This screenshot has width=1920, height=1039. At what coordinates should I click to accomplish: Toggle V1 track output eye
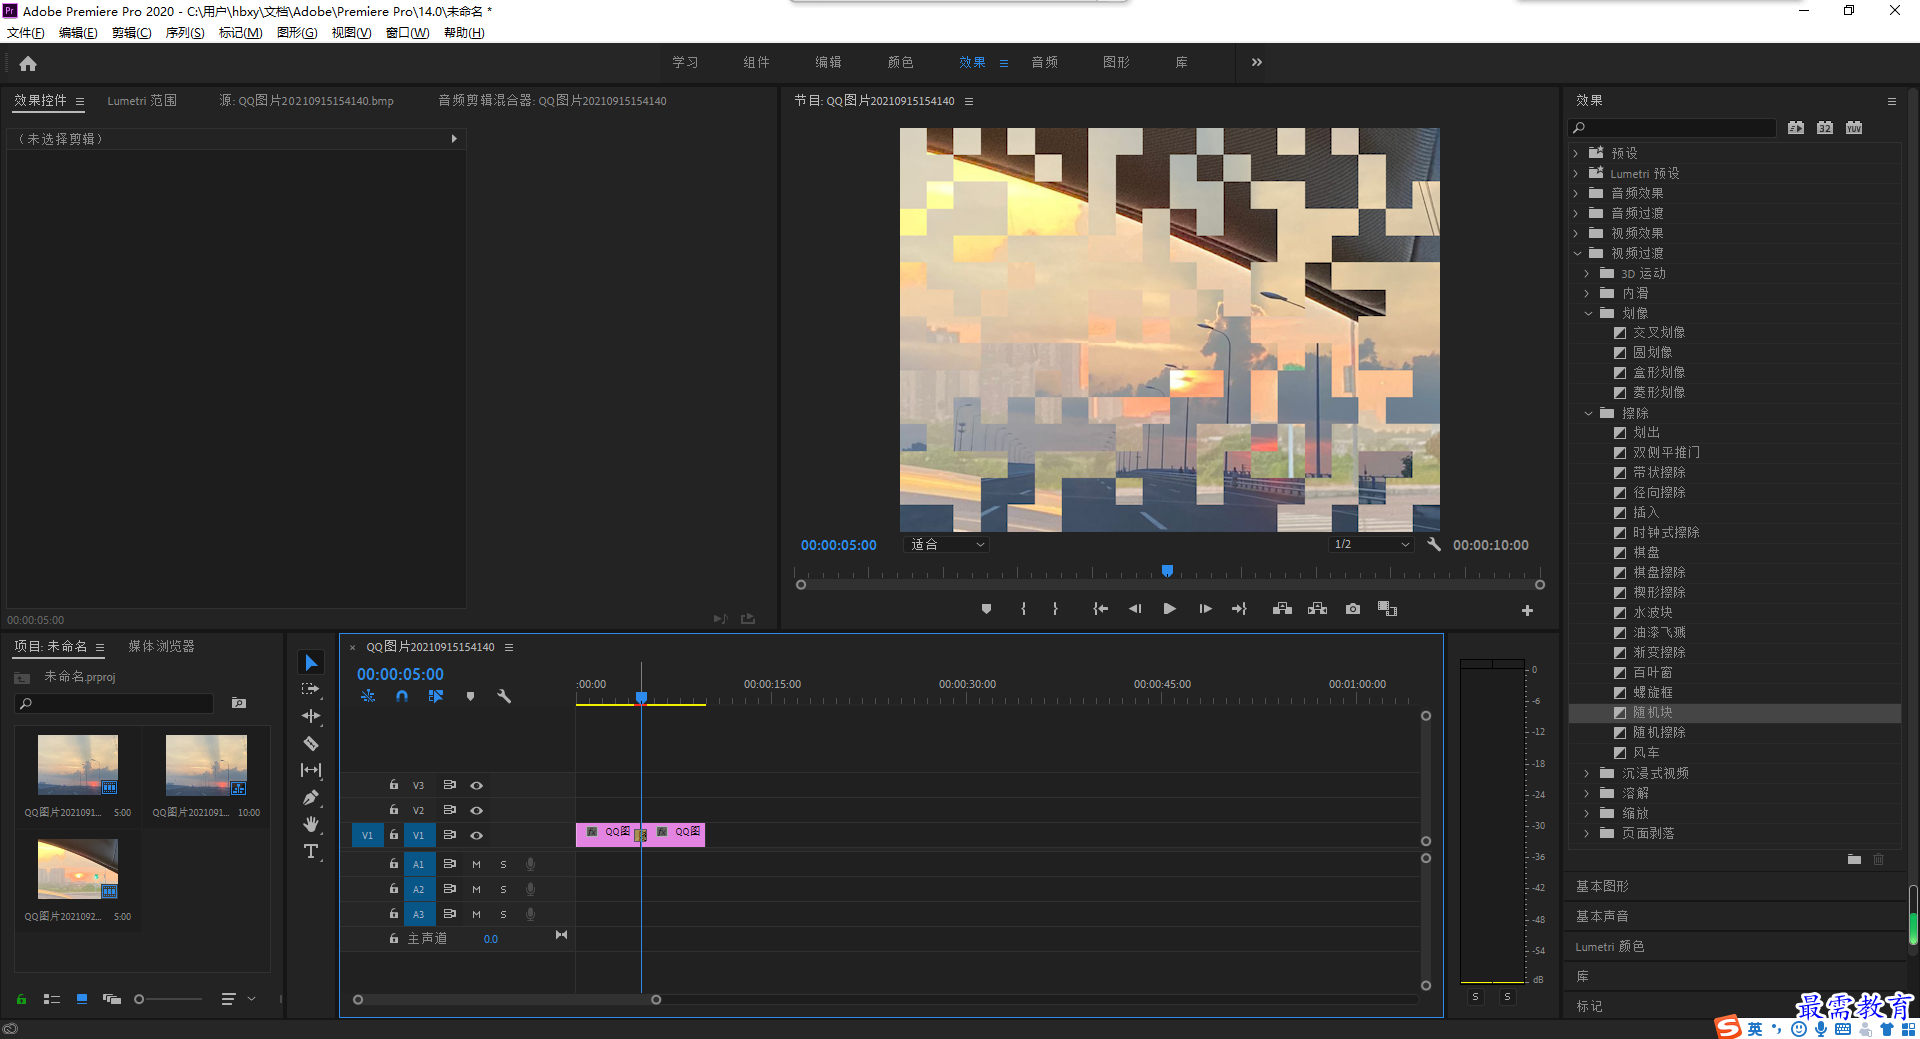point(477,836)
